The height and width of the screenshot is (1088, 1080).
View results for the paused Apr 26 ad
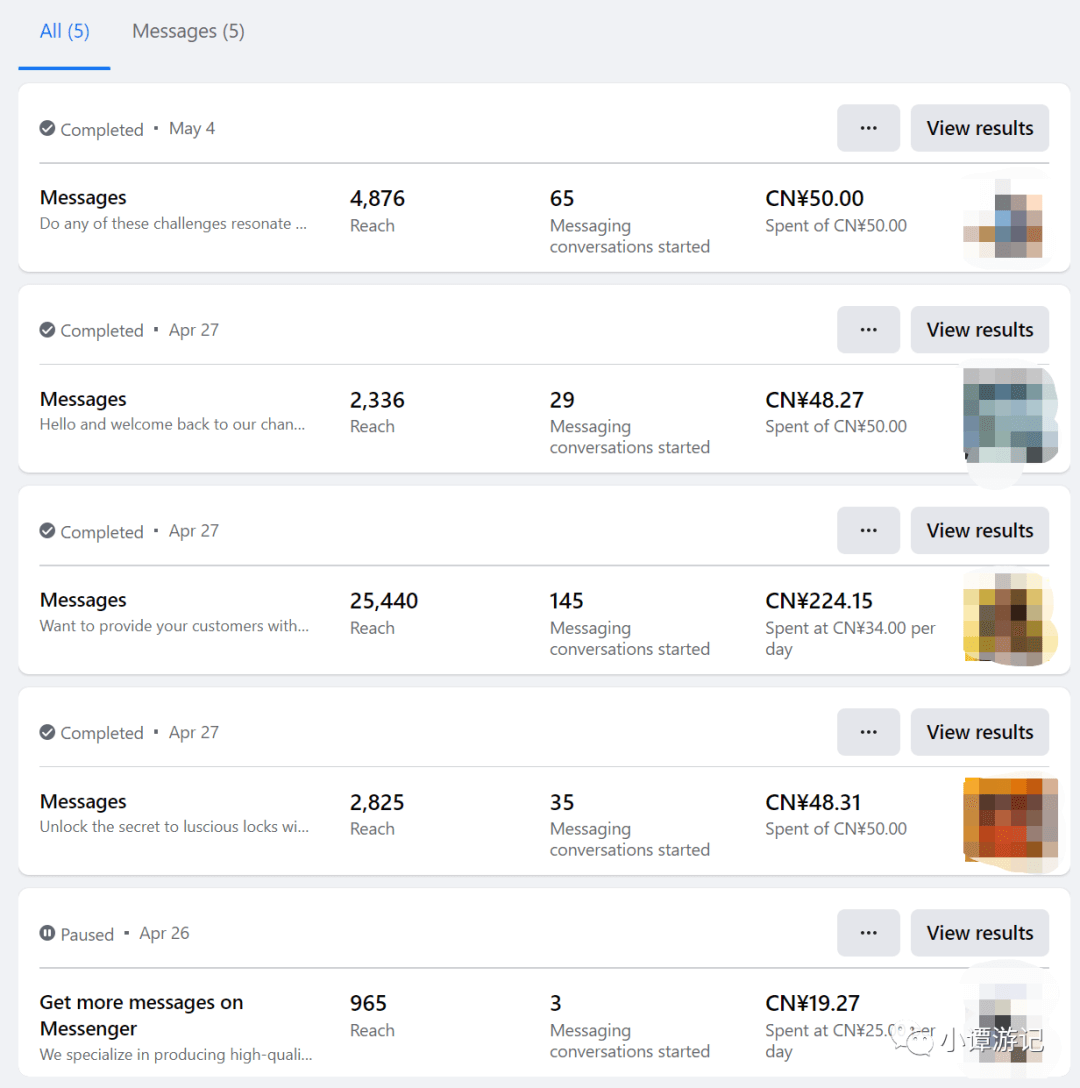[979, 933]
